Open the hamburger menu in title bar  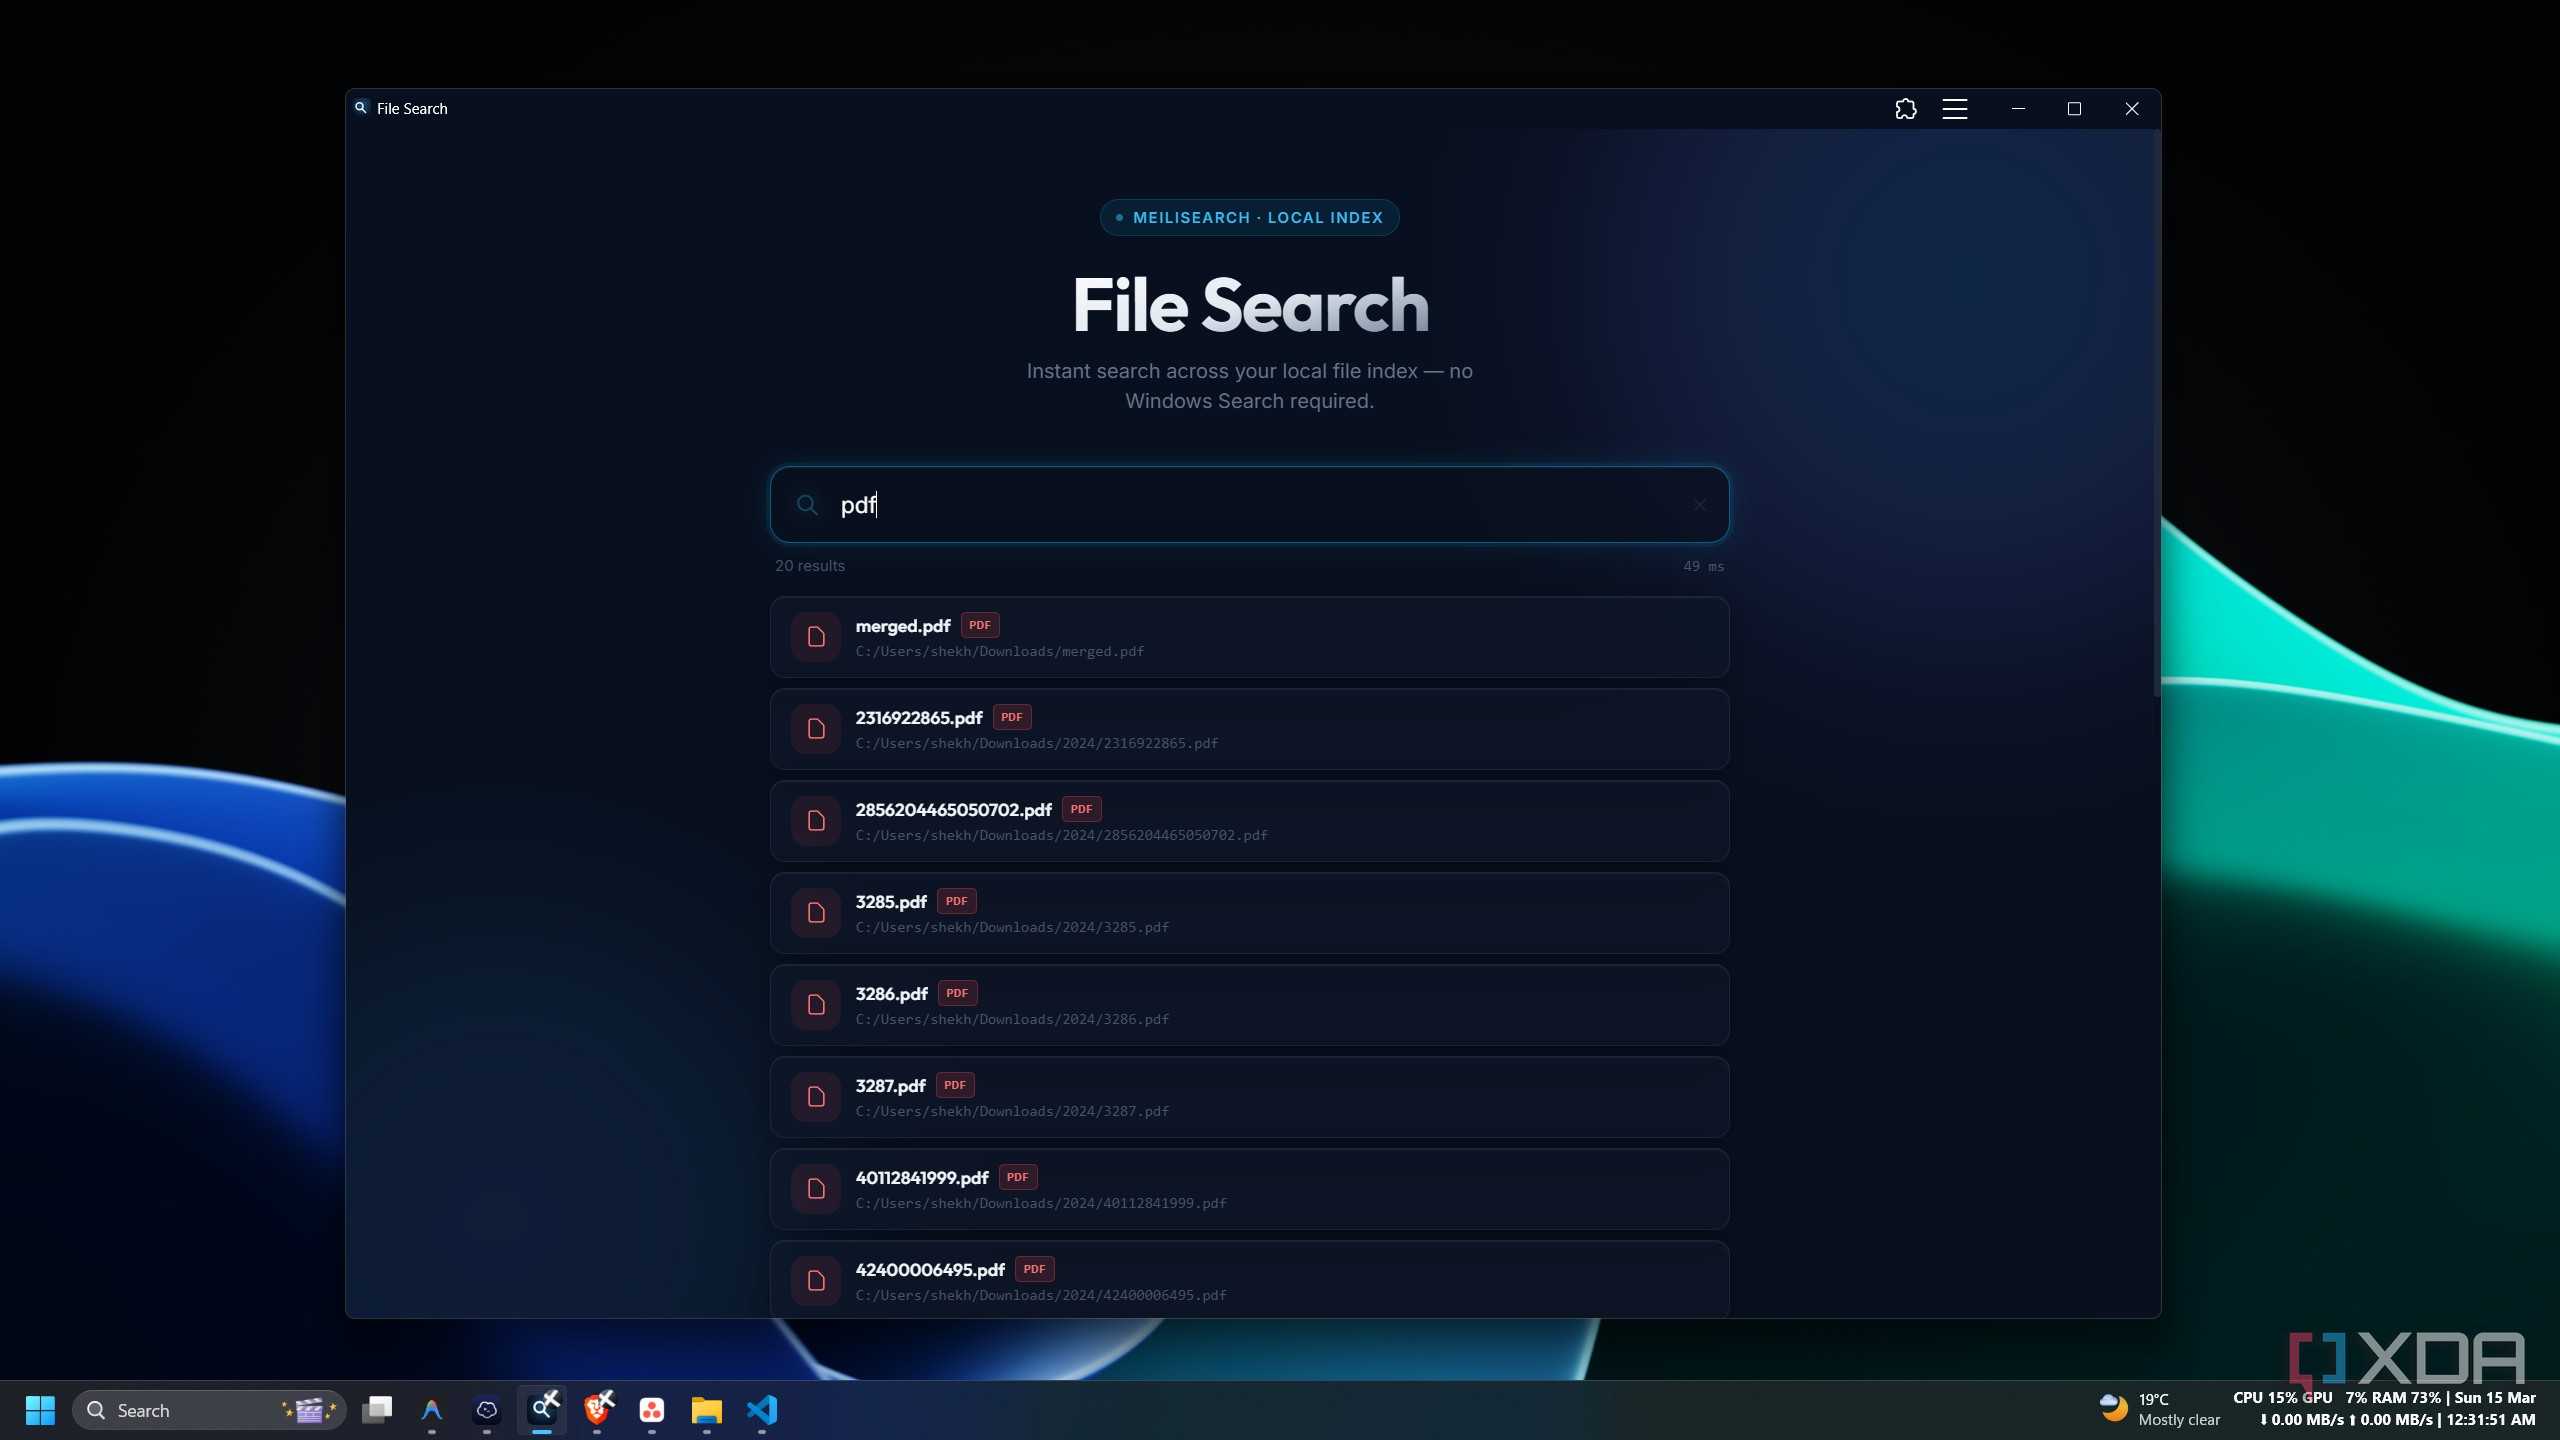pos(1955,109)
